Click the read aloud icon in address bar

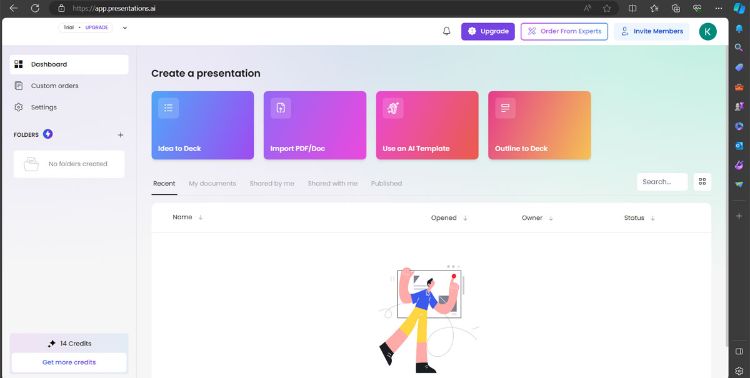pyautogui.click(x=587, y=8)
